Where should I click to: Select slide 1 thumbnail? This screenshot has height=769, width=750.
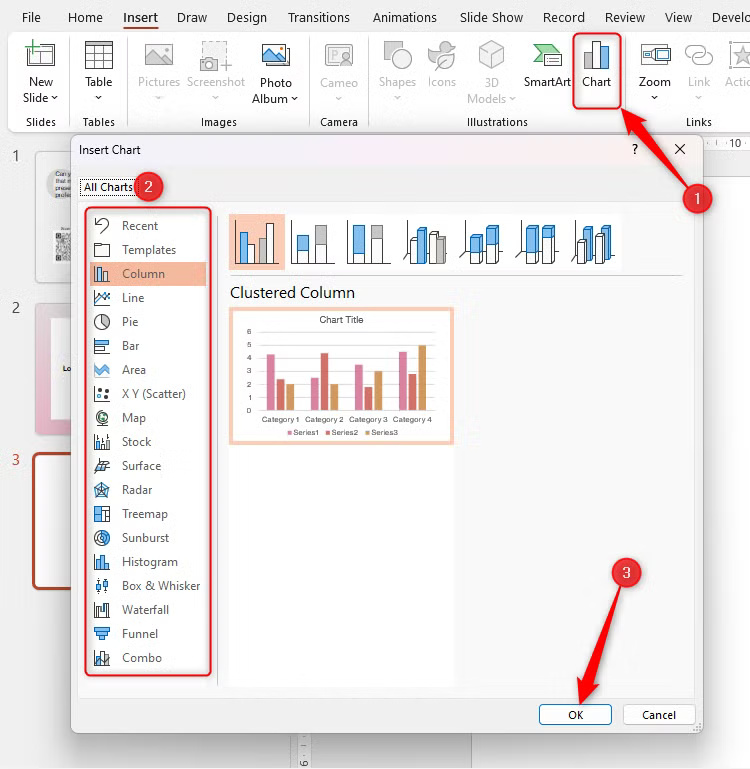(x=53, y=217)
